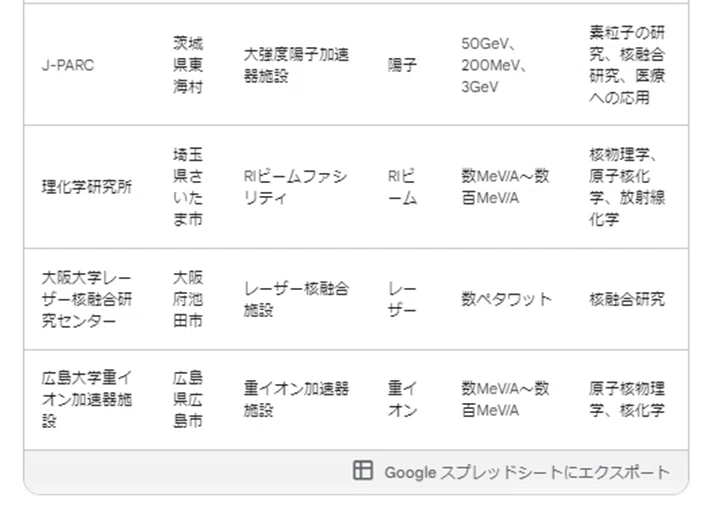Click the 核物理学、原子核化学 cell in the RIKEN row
707x517 pixels.
(627, 187)
